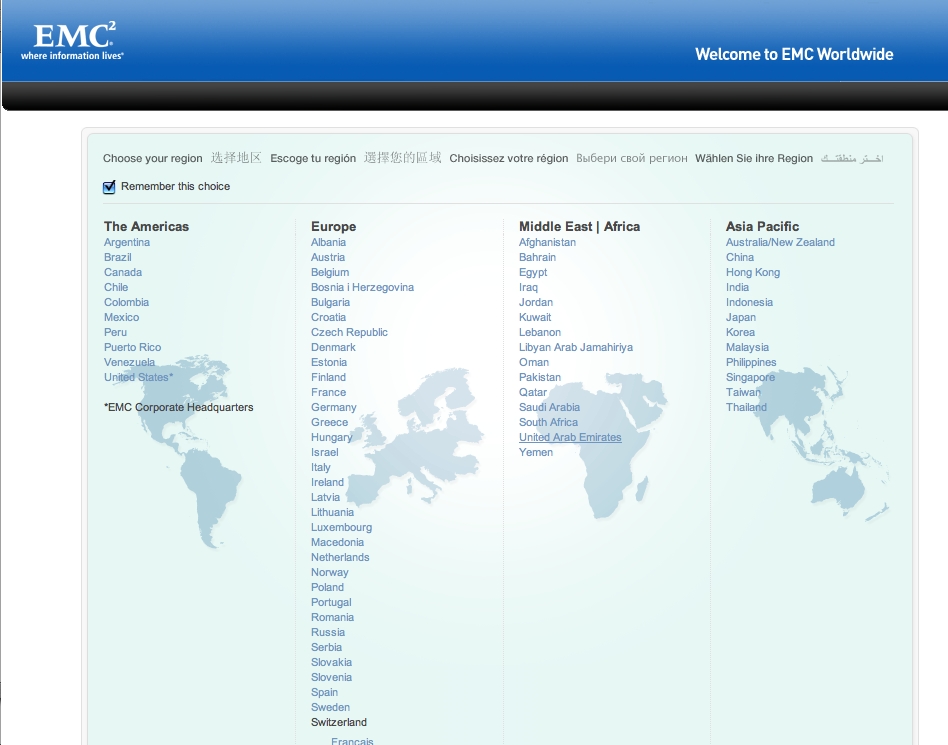Choose Iraq from Middle East list

[528, 288]
